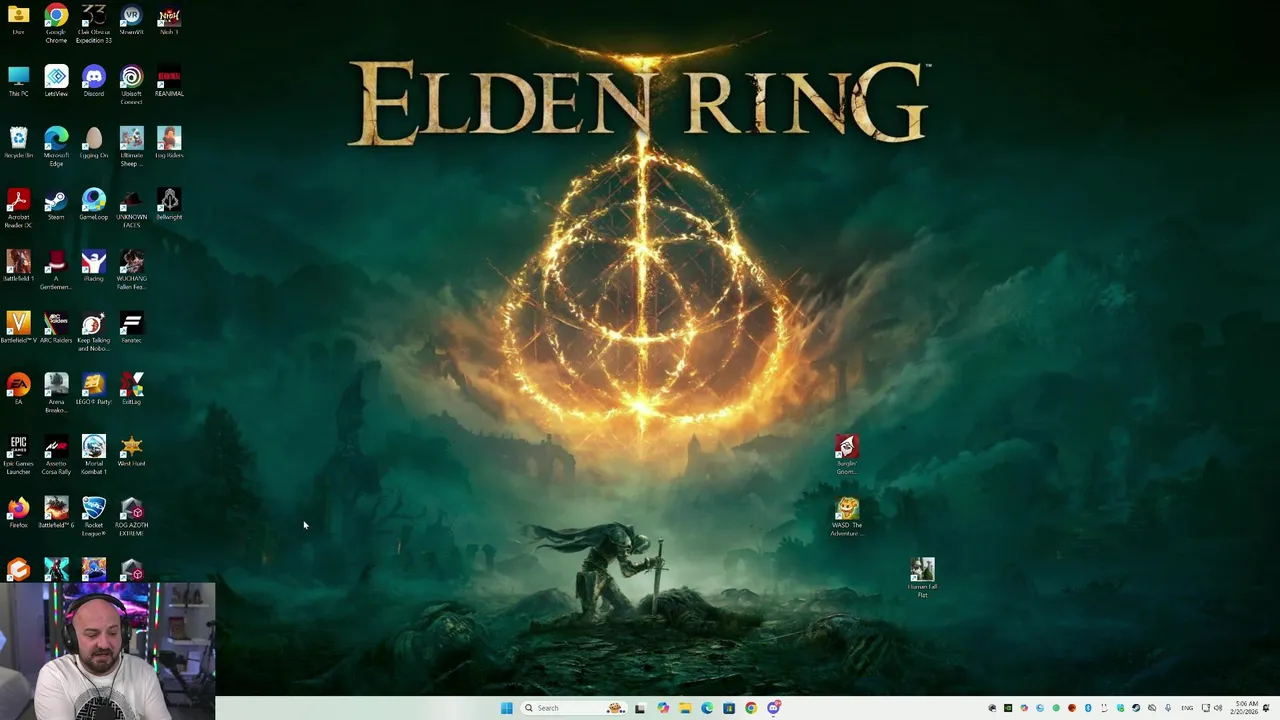Screen dimensions: 1280x720
Task: Open the Clair Obscur Expedition 33 shortcut
Action: (x=93, y=23)
